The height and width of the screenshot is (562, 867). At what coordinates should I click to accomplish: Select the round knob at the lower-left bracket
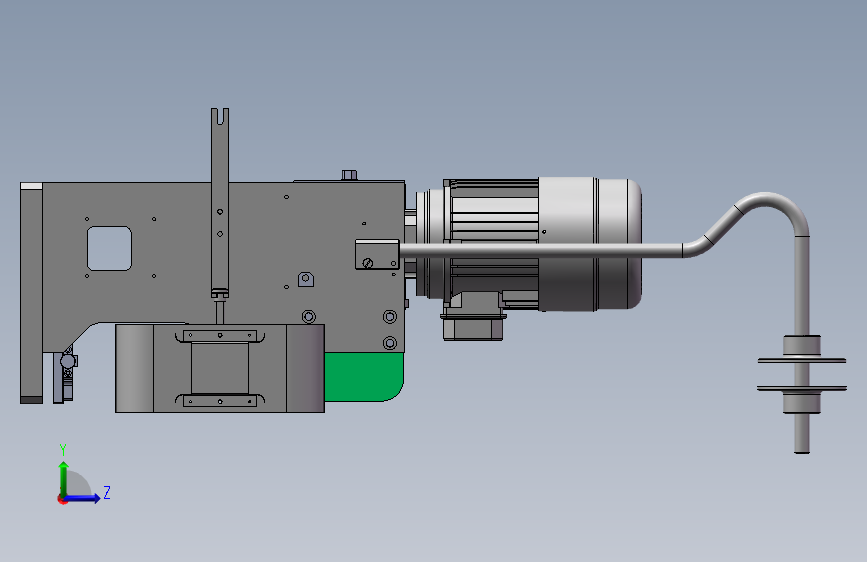tap(68, 362)
